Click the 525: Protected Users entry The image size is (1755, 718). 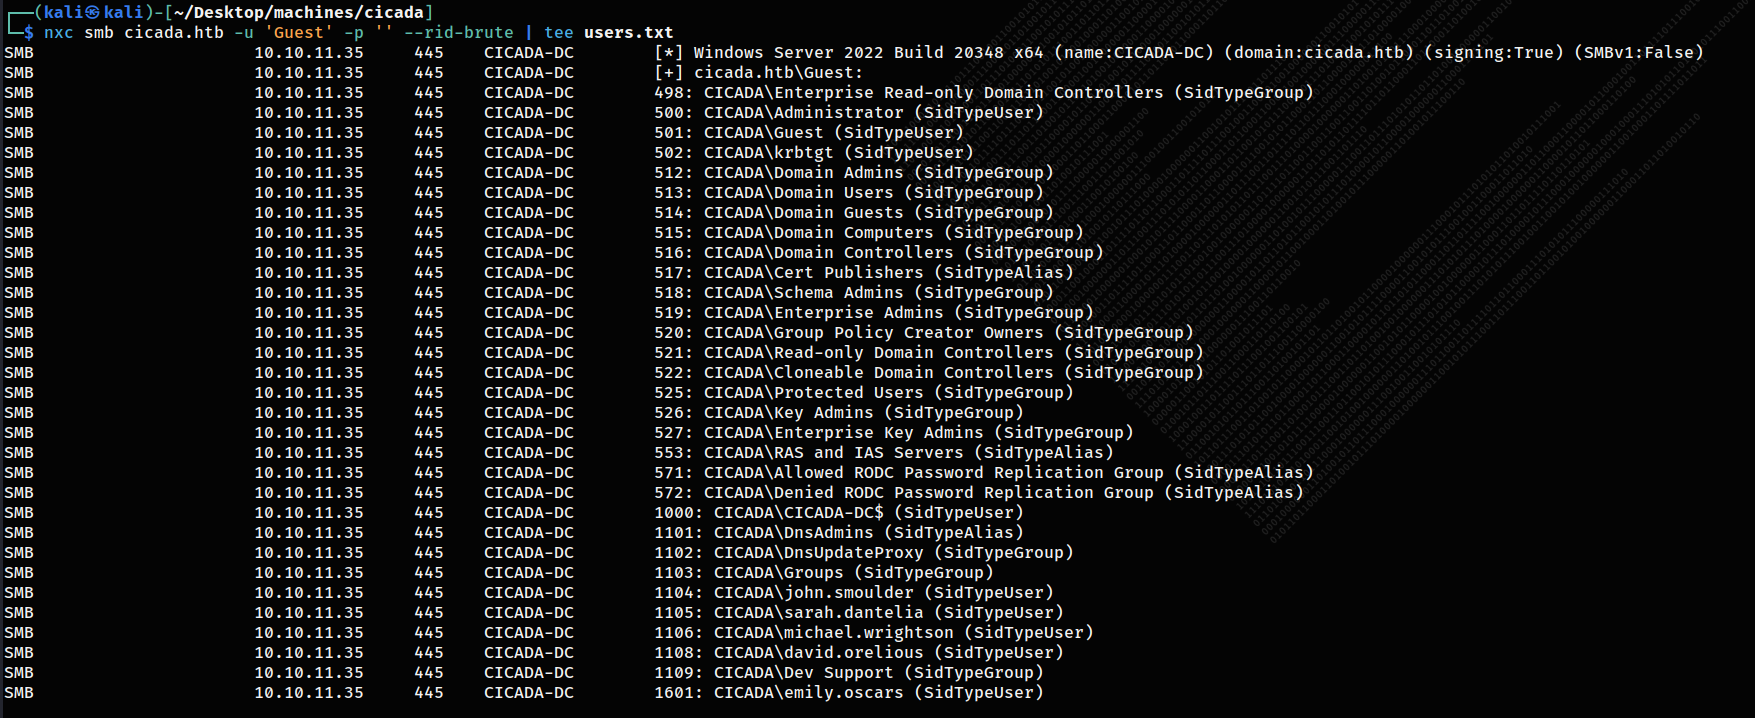point(864,392)
